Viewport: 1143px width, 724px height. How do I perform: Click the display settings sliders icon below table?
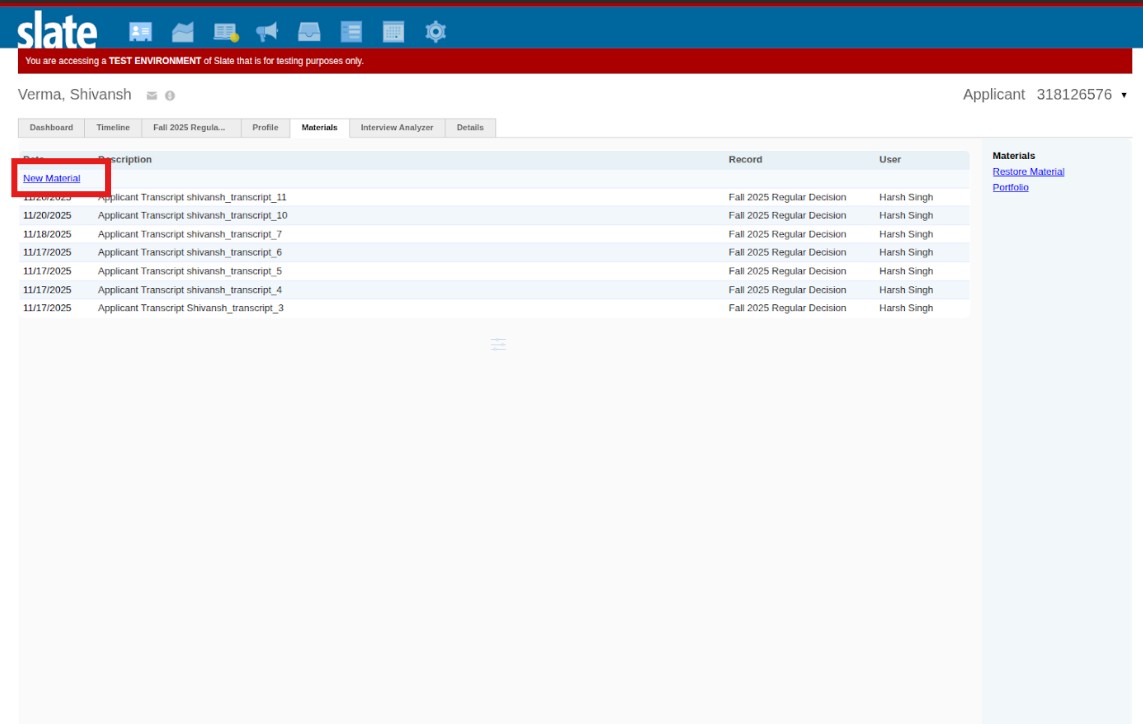pyautogui.click(x=498, y=345)
